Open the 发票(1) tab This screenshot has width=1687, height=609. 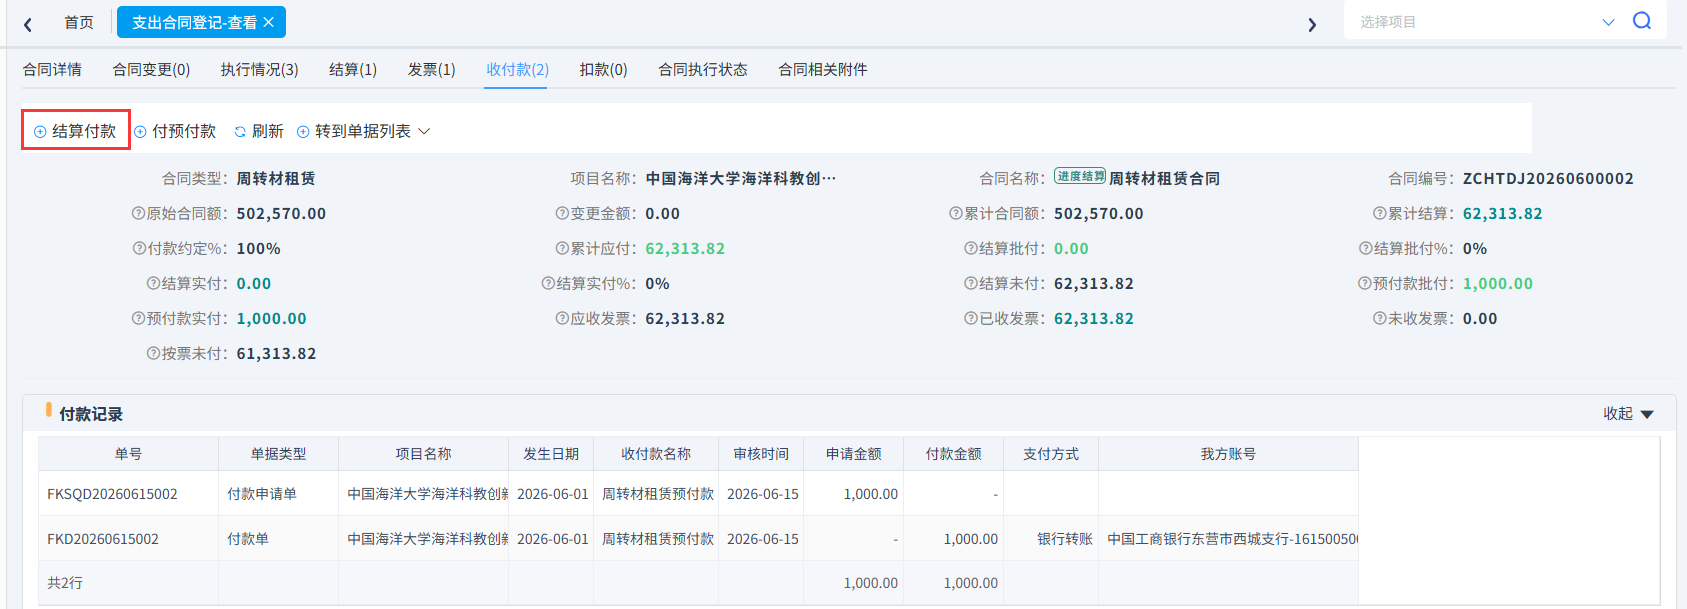tap(431, 69)
